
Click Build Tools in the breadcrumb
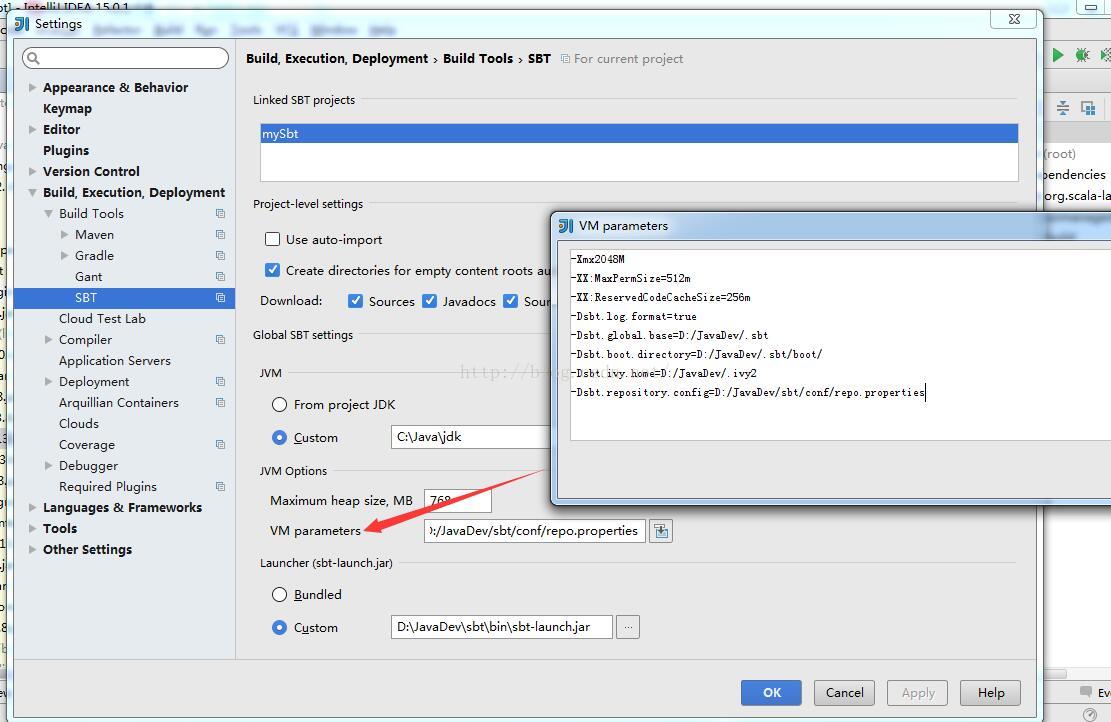pyautogui.click(x=478, y=59)
